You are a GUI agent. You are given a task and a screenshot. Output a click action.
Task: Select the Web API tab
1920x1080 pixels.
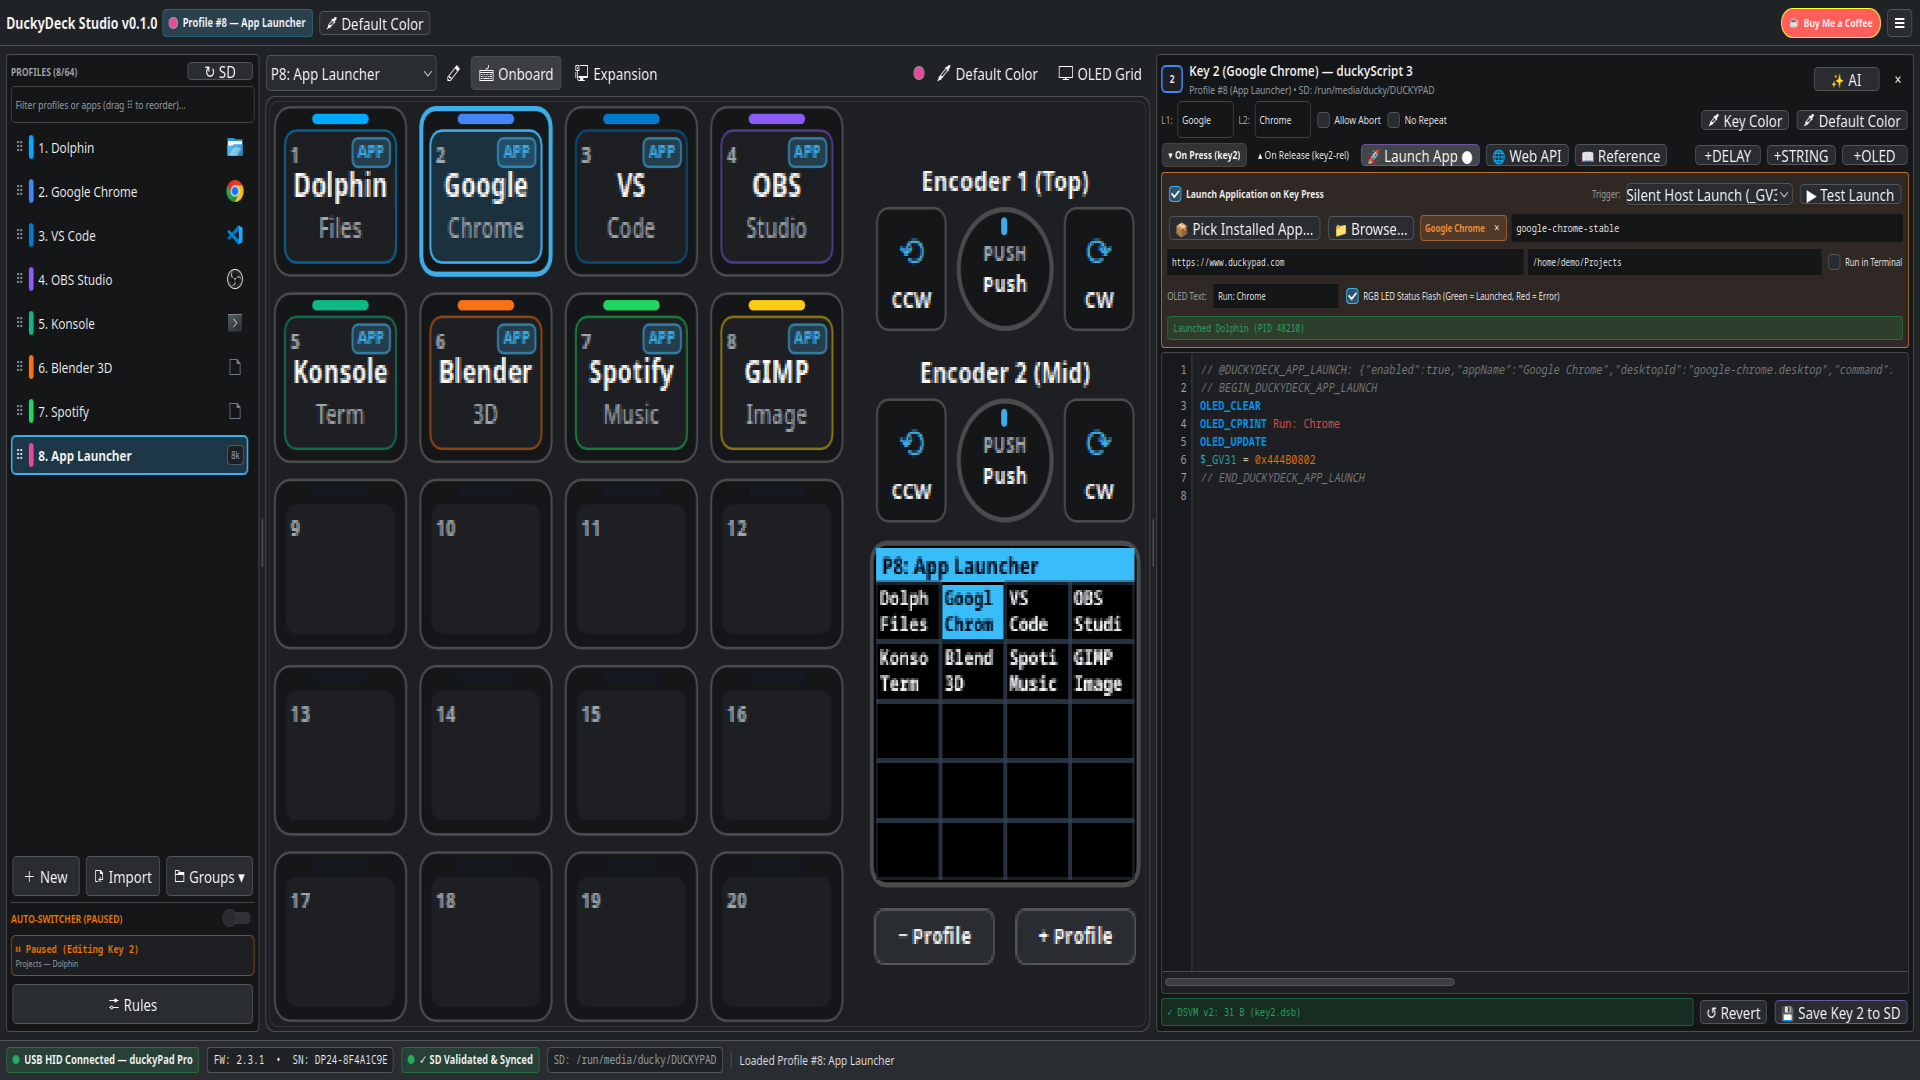click(1526, 156)
